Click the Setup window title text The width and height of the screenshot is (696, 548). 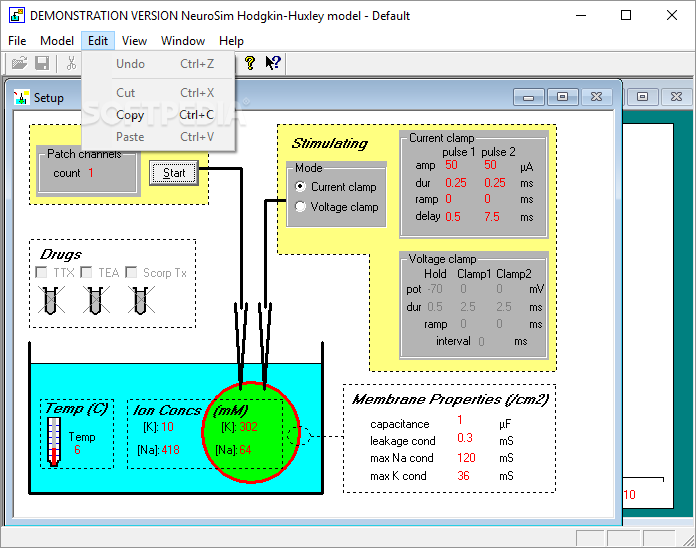pos(49,98)
